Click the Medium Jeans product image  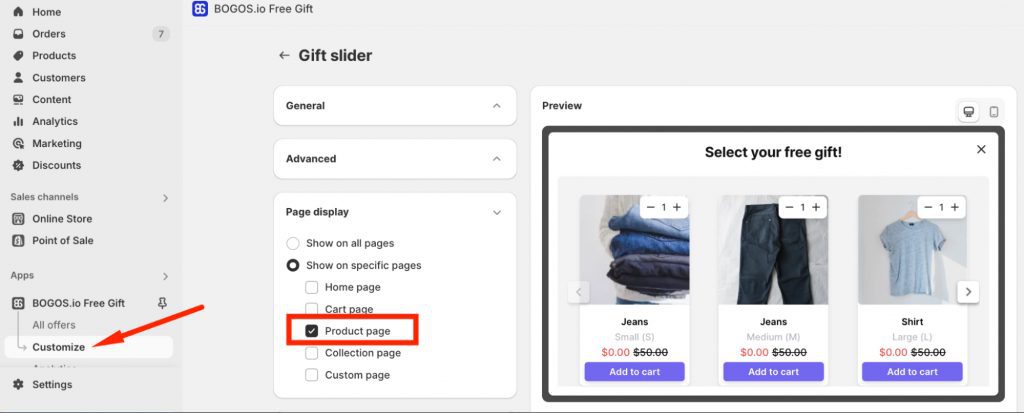[773, 250]
